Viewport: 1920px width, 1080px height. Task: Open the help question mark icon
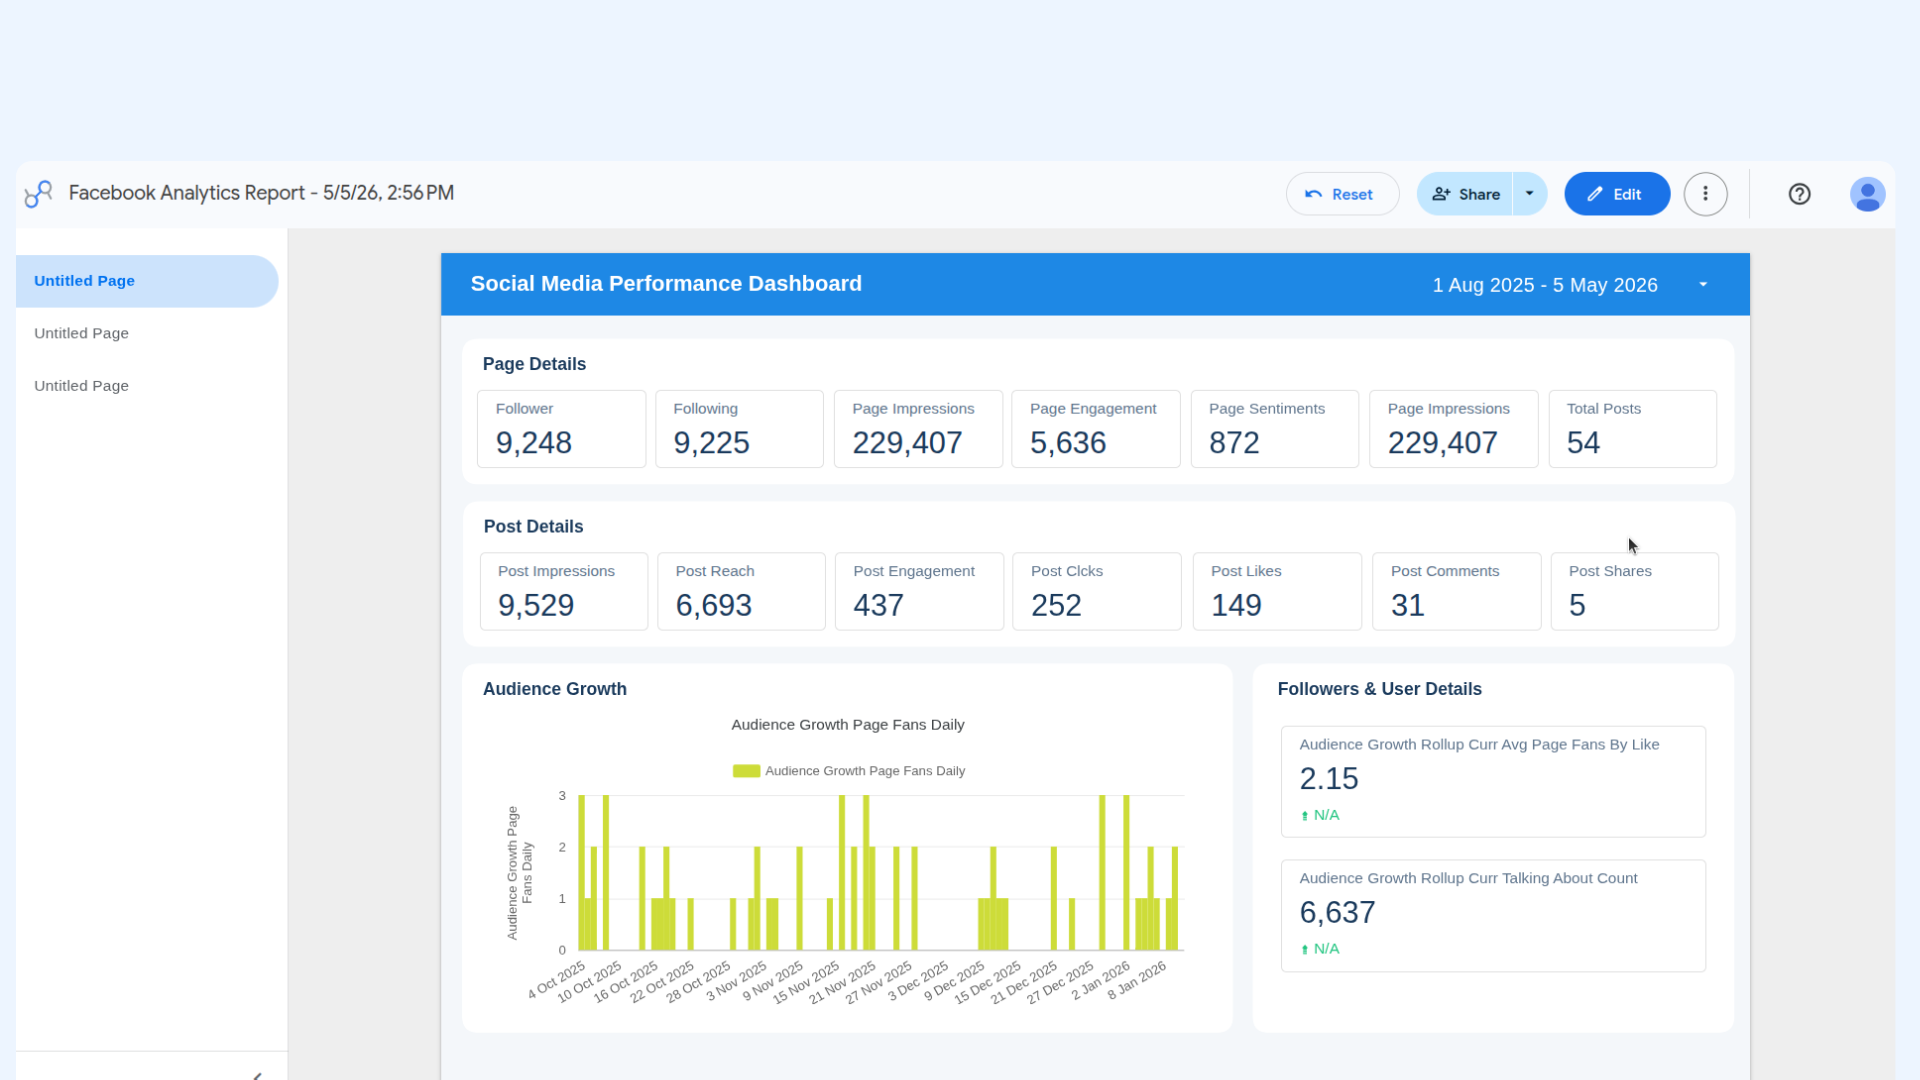pos(1799,194)
